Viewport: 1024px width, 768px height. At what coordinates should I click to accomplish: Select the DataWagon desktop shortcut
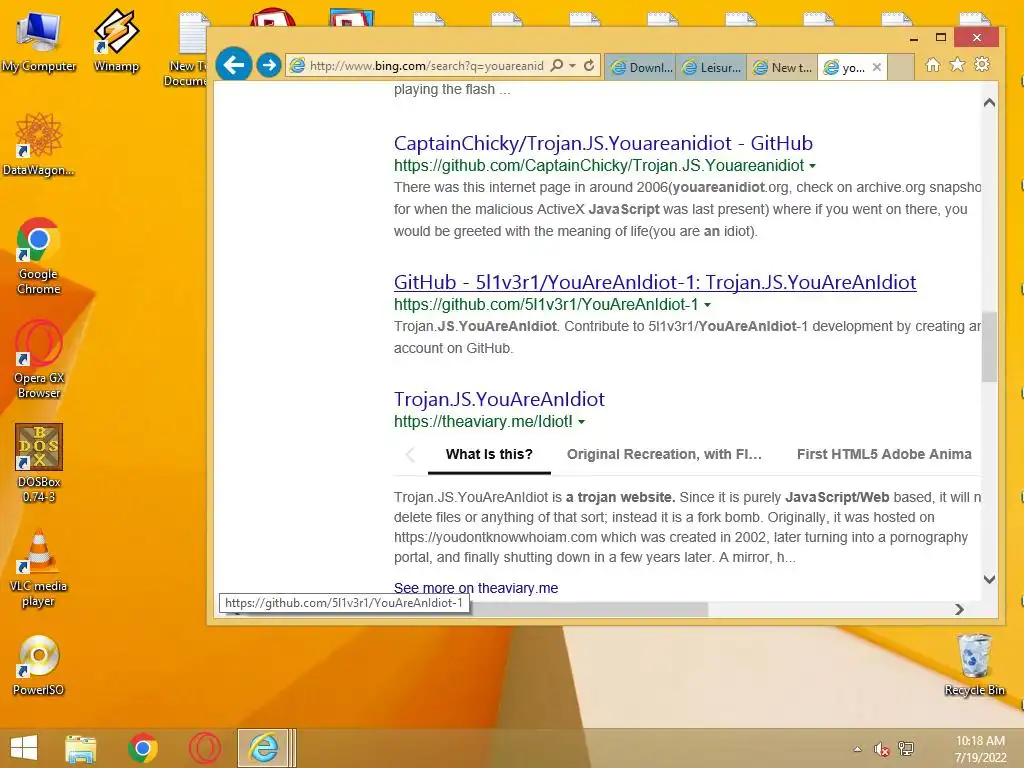tap(39, 144)
